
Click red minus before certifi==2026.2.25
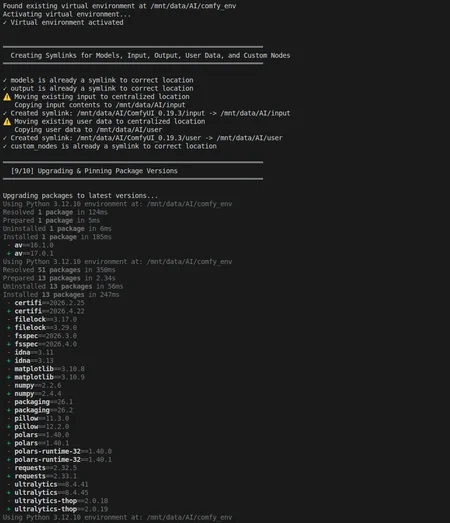coord(9,303)
